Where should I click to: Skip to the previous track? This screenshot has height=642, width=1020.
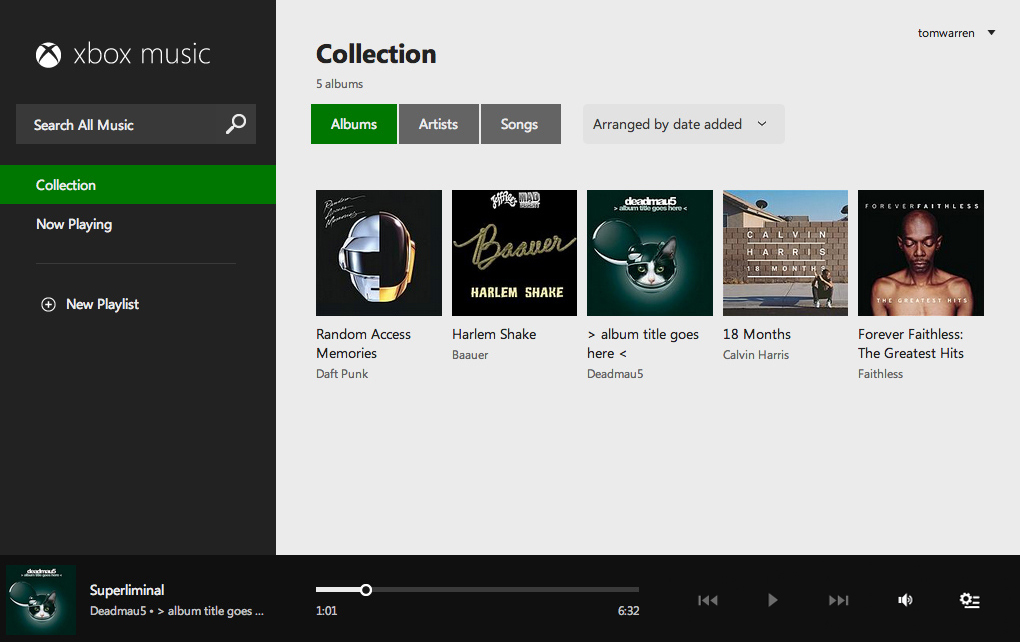[x=708, y=600]
